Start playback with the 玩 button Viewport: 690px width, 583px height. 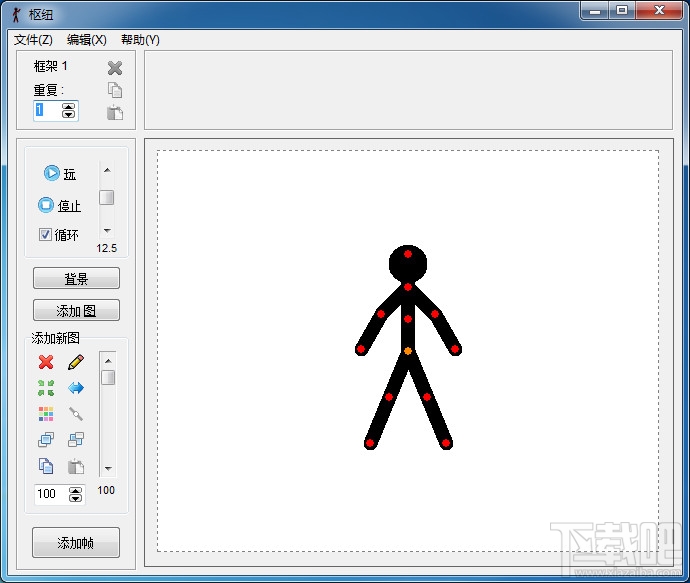click(60, 173)
